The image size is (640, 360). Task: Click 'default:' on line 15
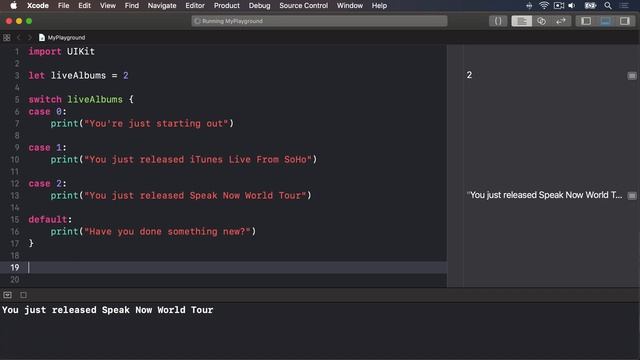50,219
